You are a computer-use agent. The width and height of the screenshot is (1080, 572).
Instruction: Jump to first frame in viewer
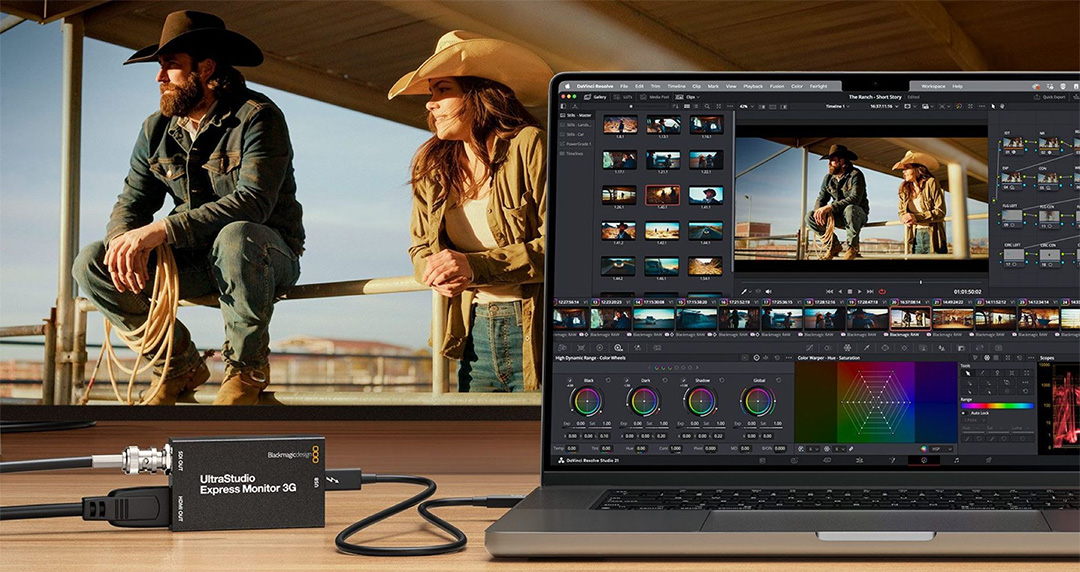tap(829, 292)
